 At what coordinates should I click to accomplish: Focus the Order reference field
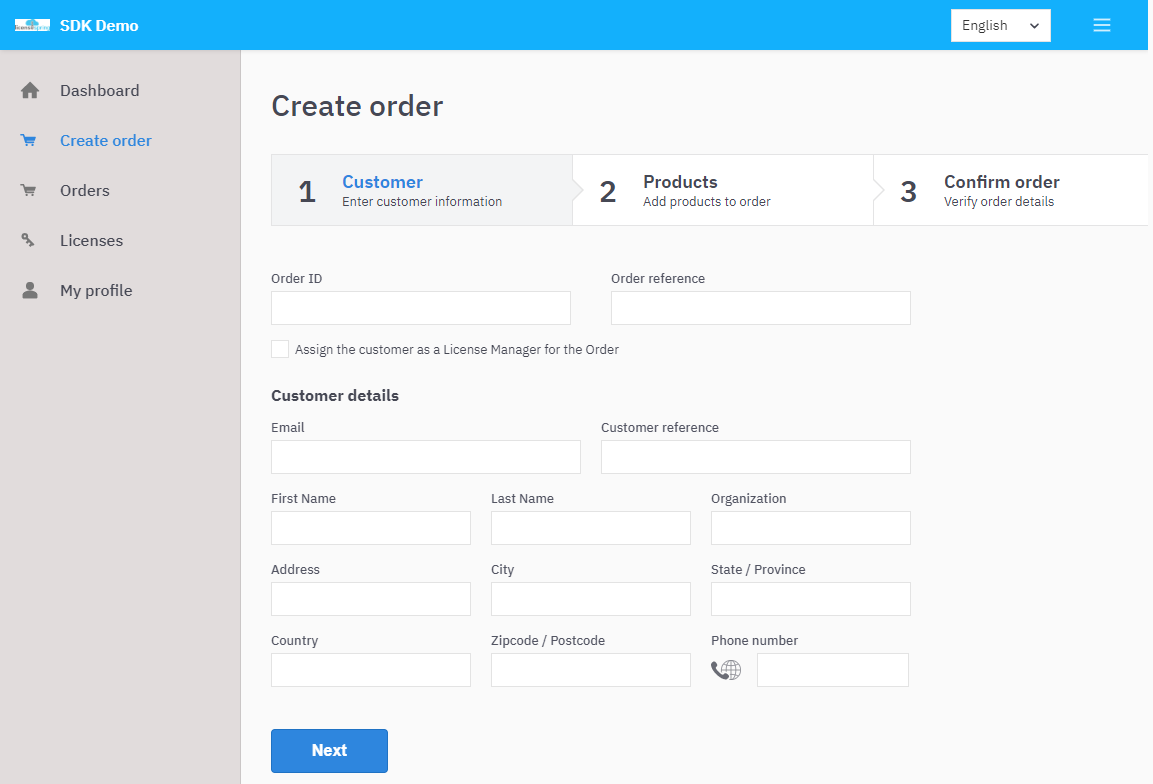pyautogui.click(x=760, y=308)
